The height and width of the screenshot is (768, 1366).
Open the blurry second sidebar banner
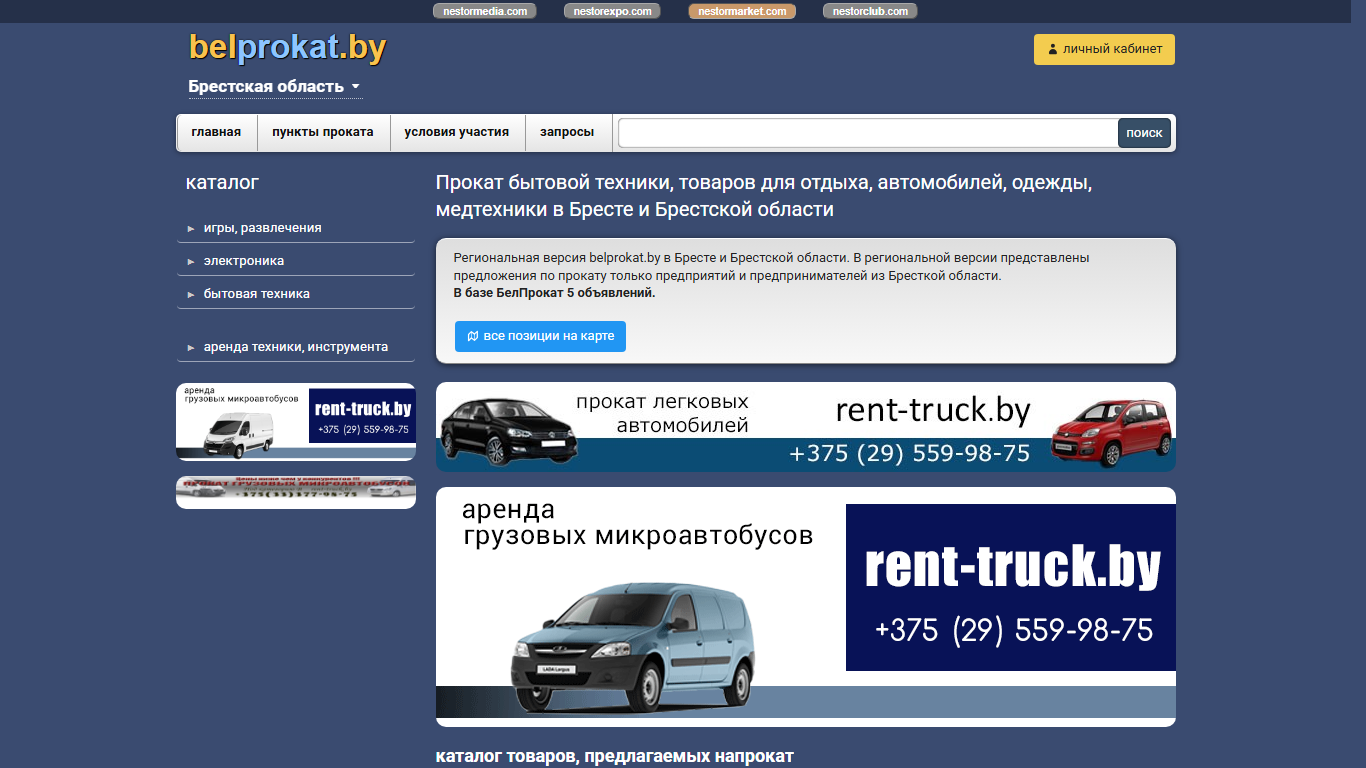tap(296, 492)
